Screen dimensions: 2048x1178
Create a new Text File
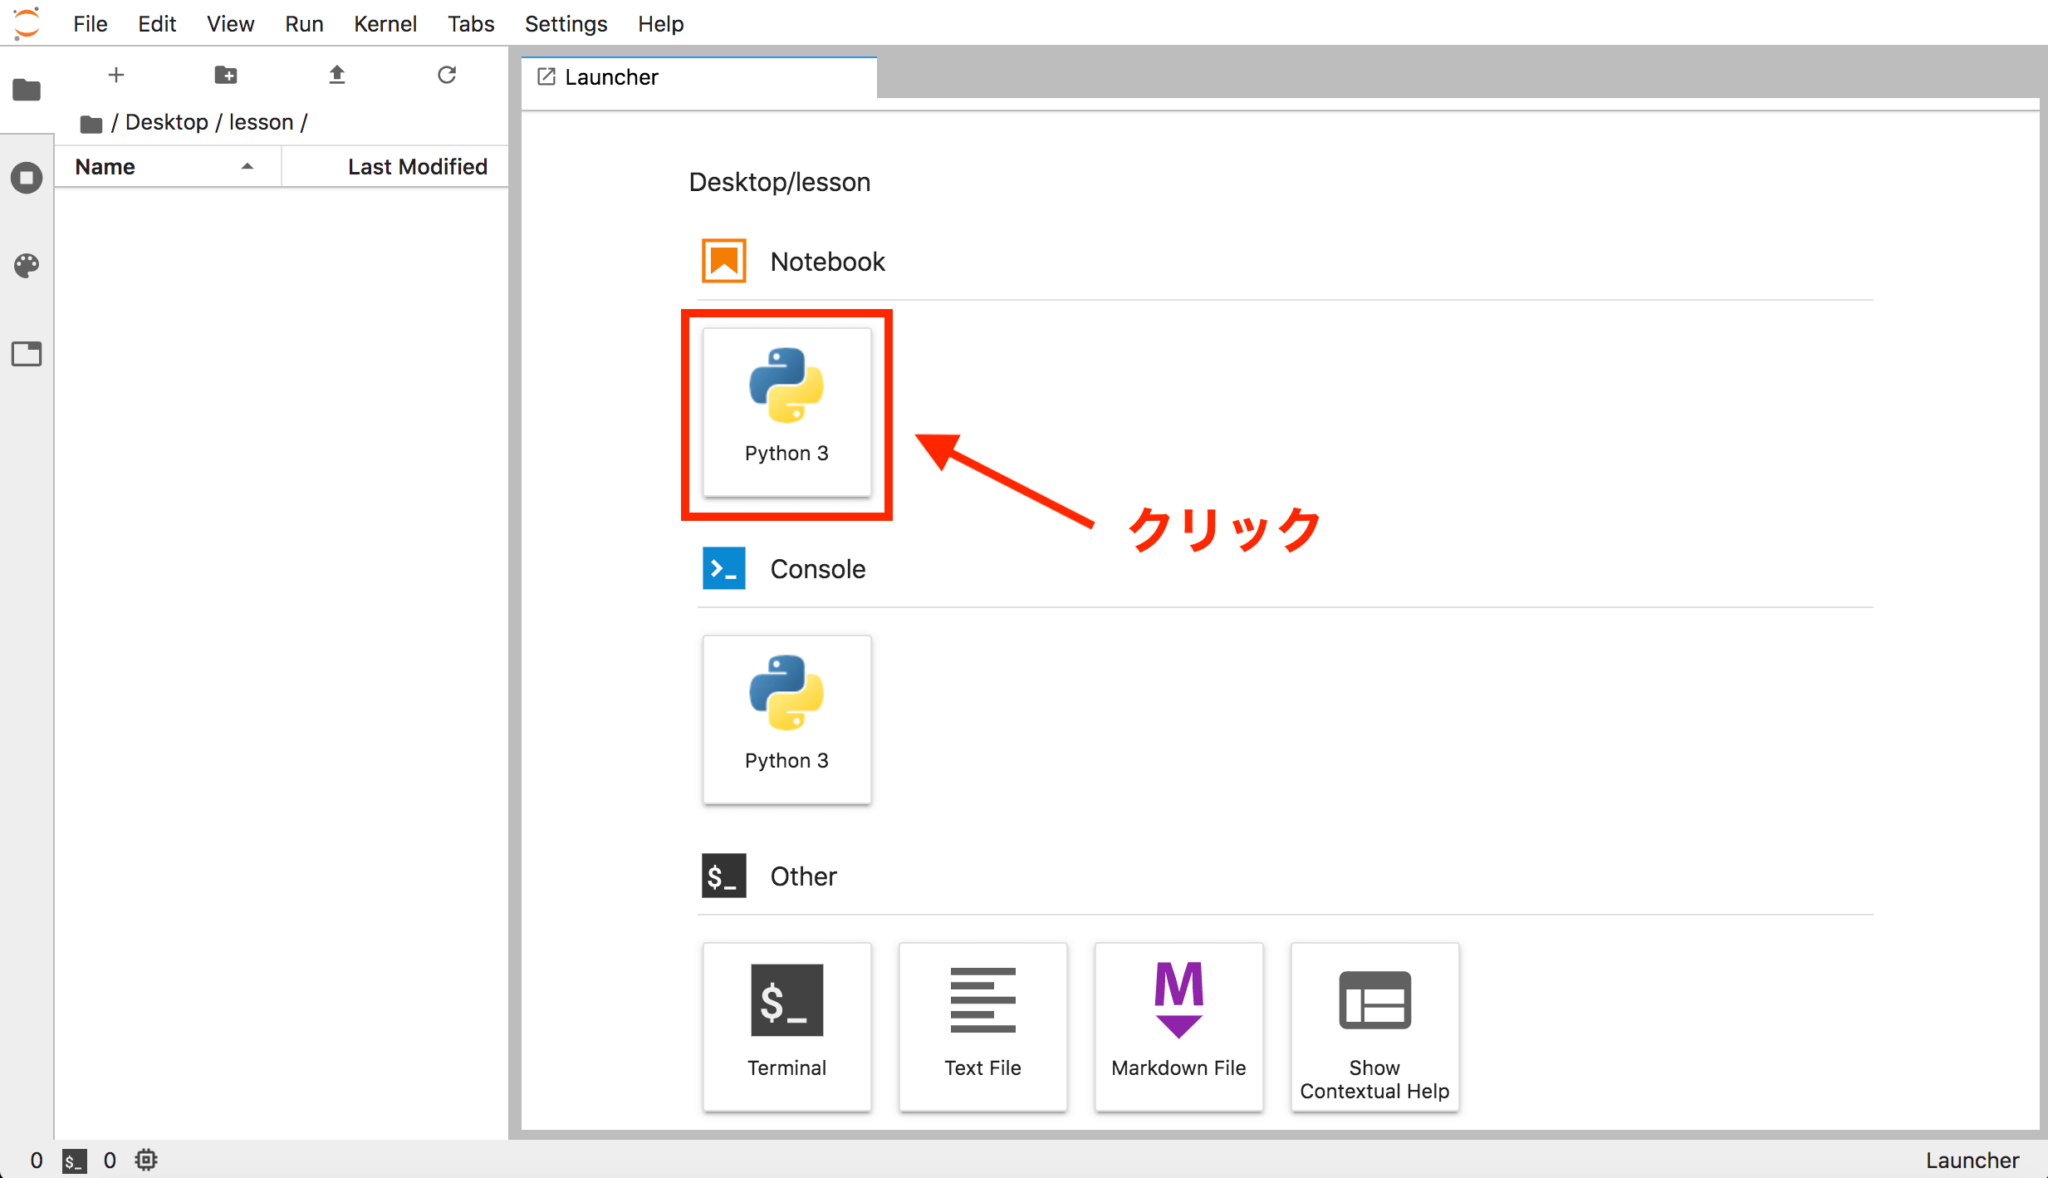983,1026
